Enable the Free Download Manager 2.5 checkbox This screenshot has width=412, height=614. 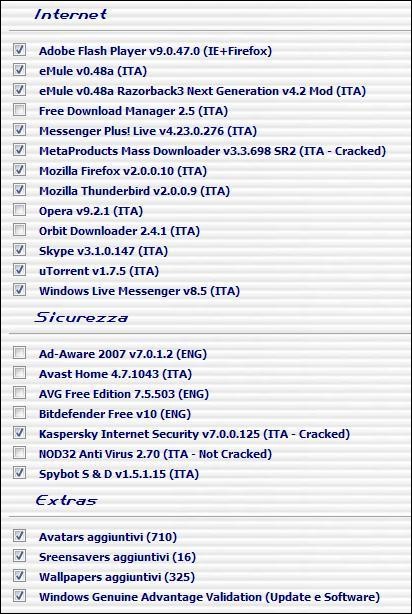tap(19, 110)
